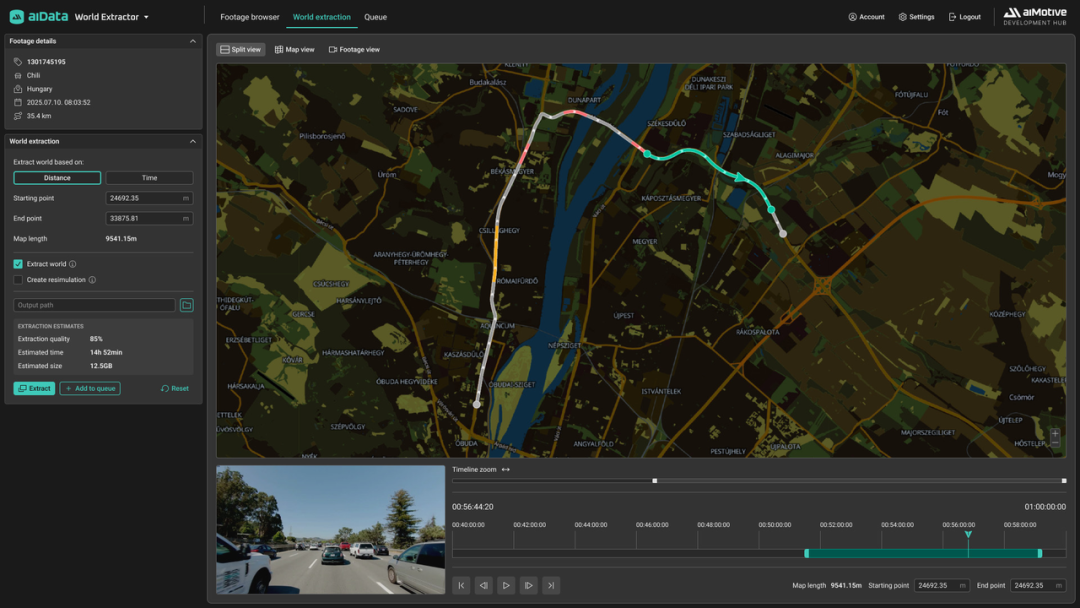Click the 00:56:44:20 current timecode
Screen dimensions: 1080x608
(472, 507)
